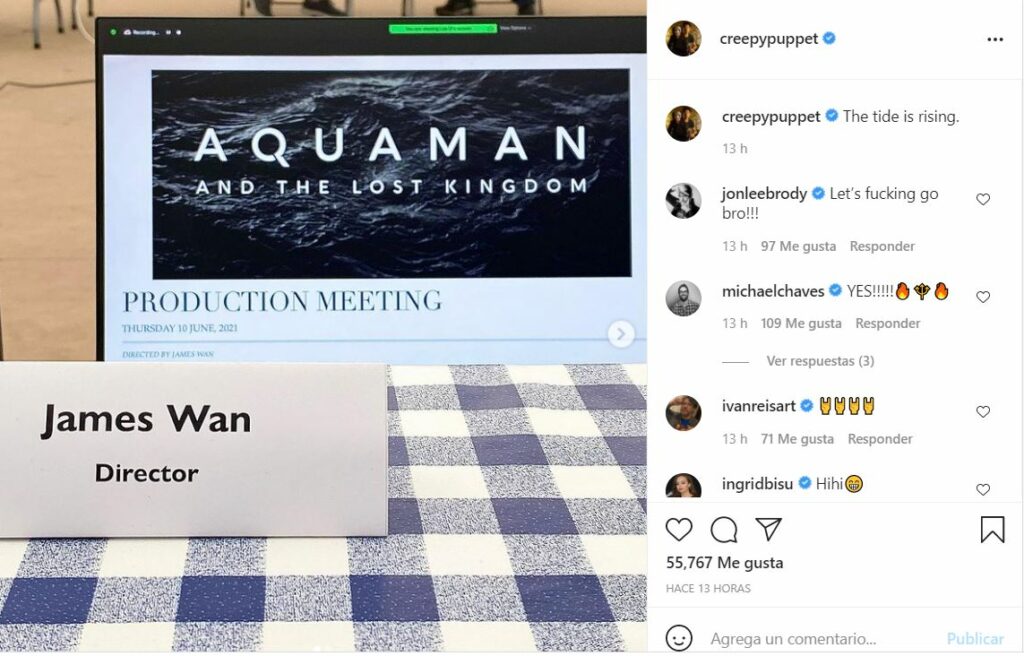Expand Ver respuestas (3) replies
Screen dimensions: 1024x656
click(820, 361)
